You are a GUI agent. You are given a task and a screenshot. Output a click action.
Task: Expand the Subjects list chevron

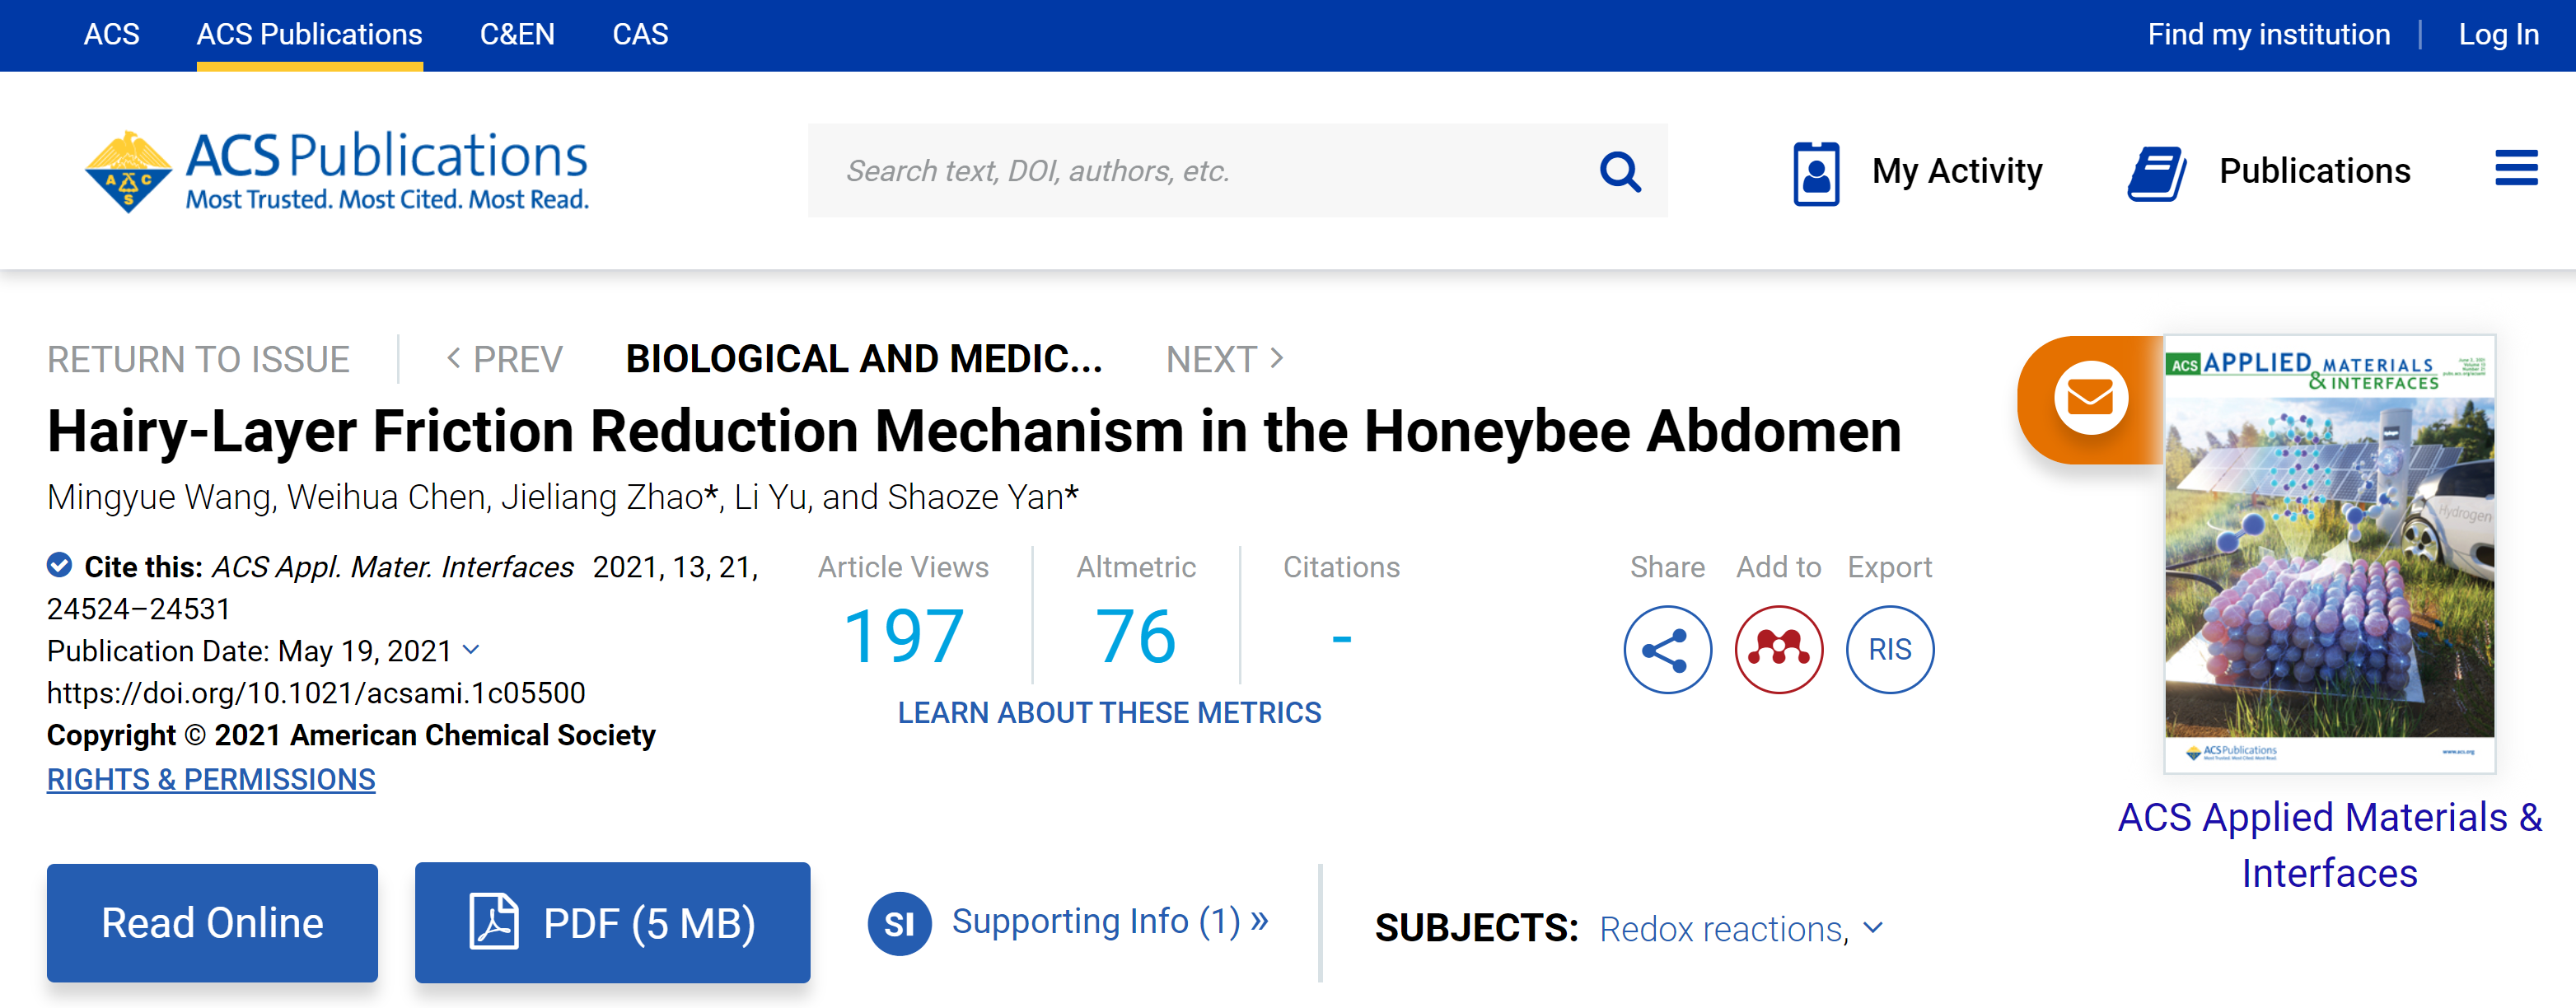coord(1874,928)
